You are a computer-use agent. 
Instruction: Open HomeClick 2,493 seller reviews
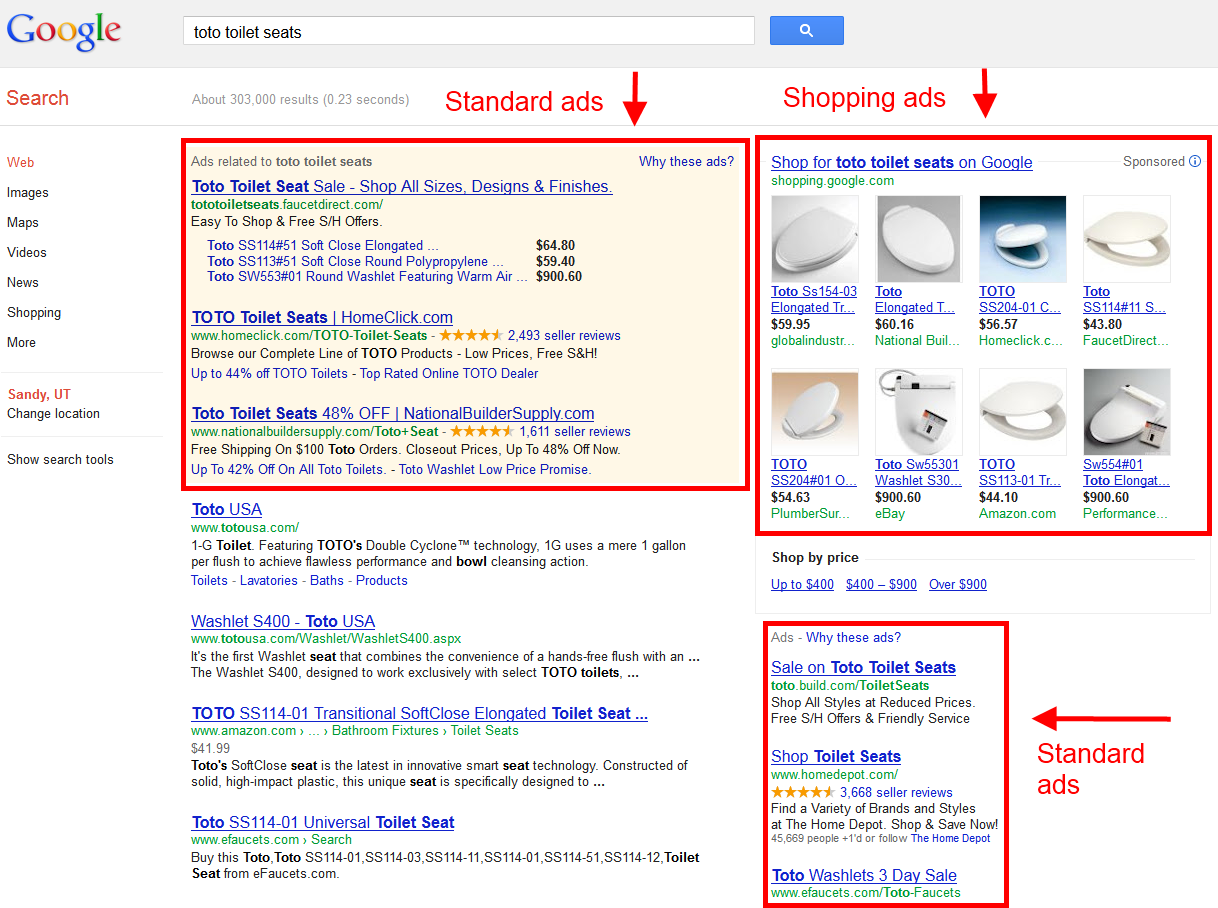coord(564,335)
